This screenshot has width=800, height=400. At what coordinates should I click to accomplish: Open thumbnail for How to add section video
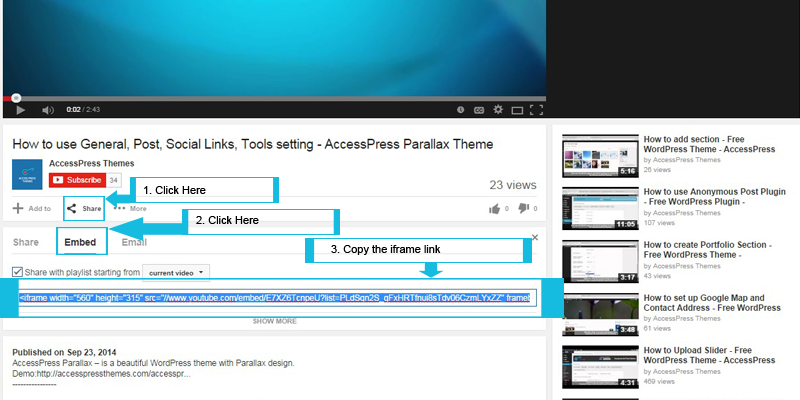click(x=600, y=156)
